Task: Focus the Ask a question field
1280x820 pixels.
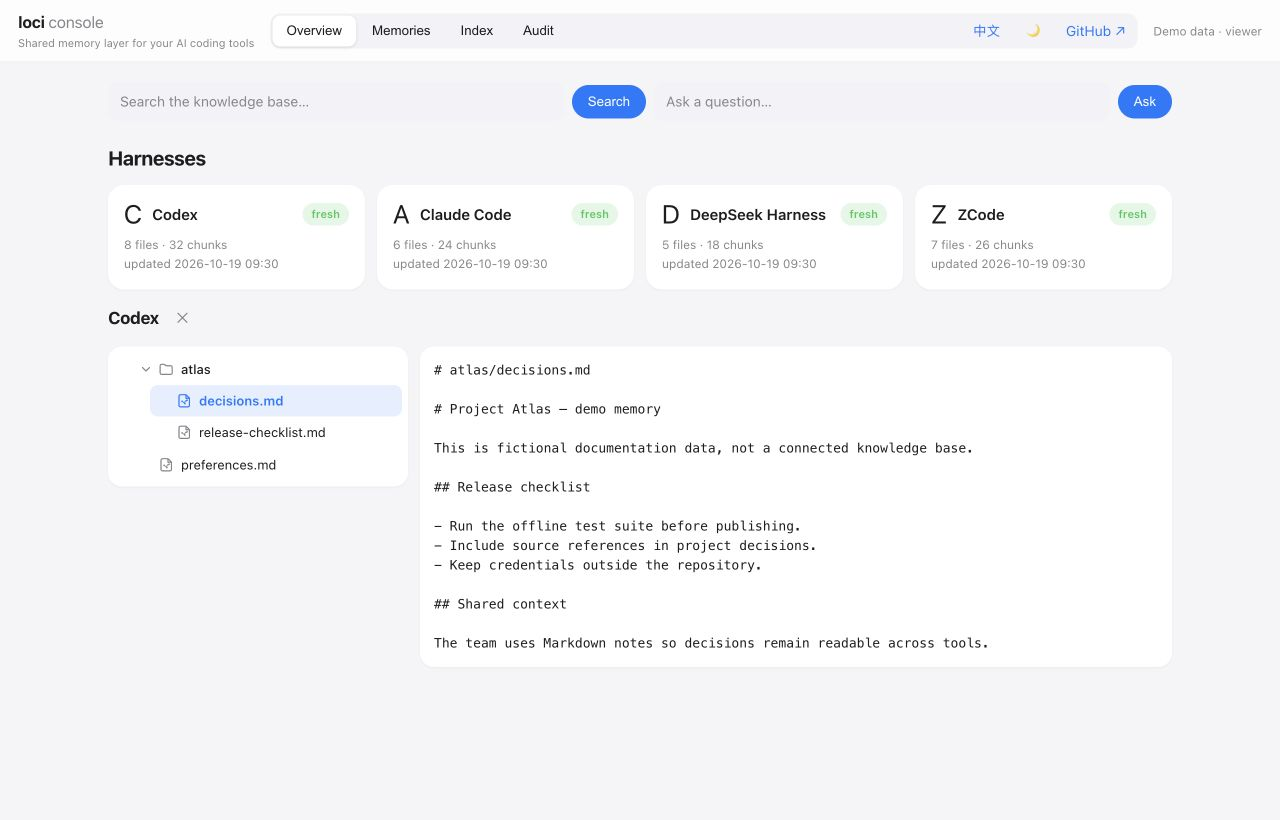Action: tap(882, 102)
